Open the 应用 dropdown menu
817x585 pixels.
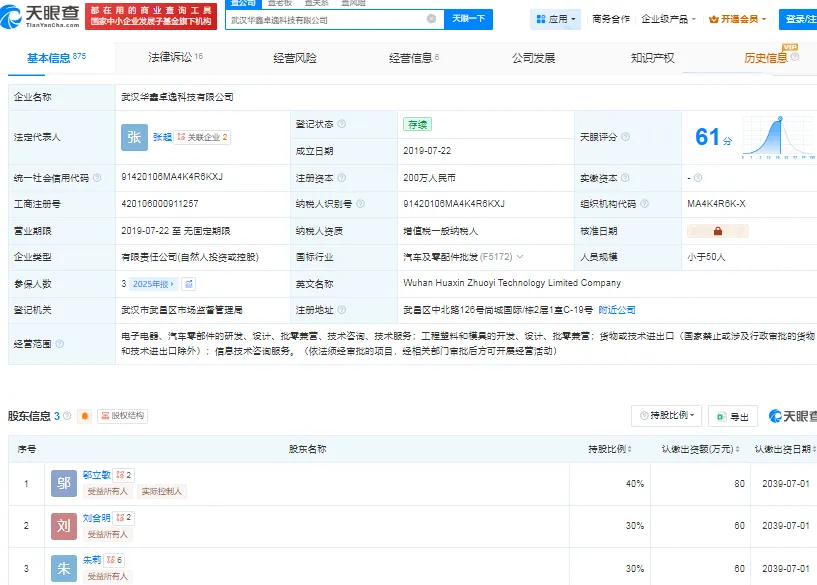[x=556, y=19]
